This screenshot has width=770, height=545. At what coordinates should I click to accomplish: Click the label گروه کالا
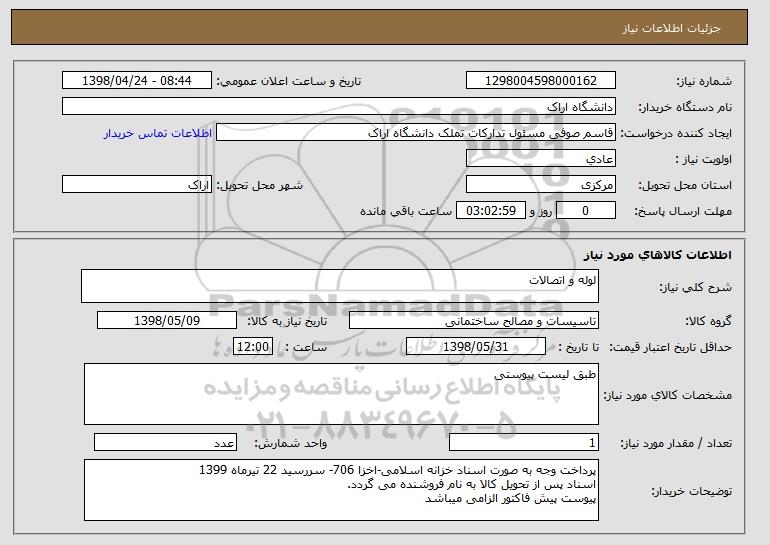click(708, 321)
